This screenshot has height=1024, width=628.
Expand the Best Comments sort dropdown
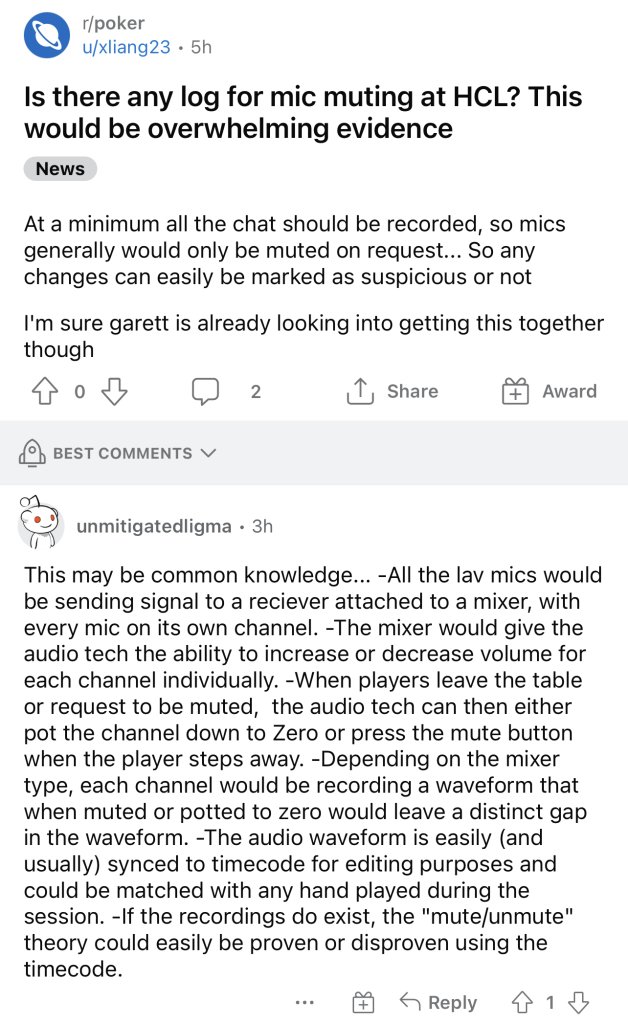[208, 453]
